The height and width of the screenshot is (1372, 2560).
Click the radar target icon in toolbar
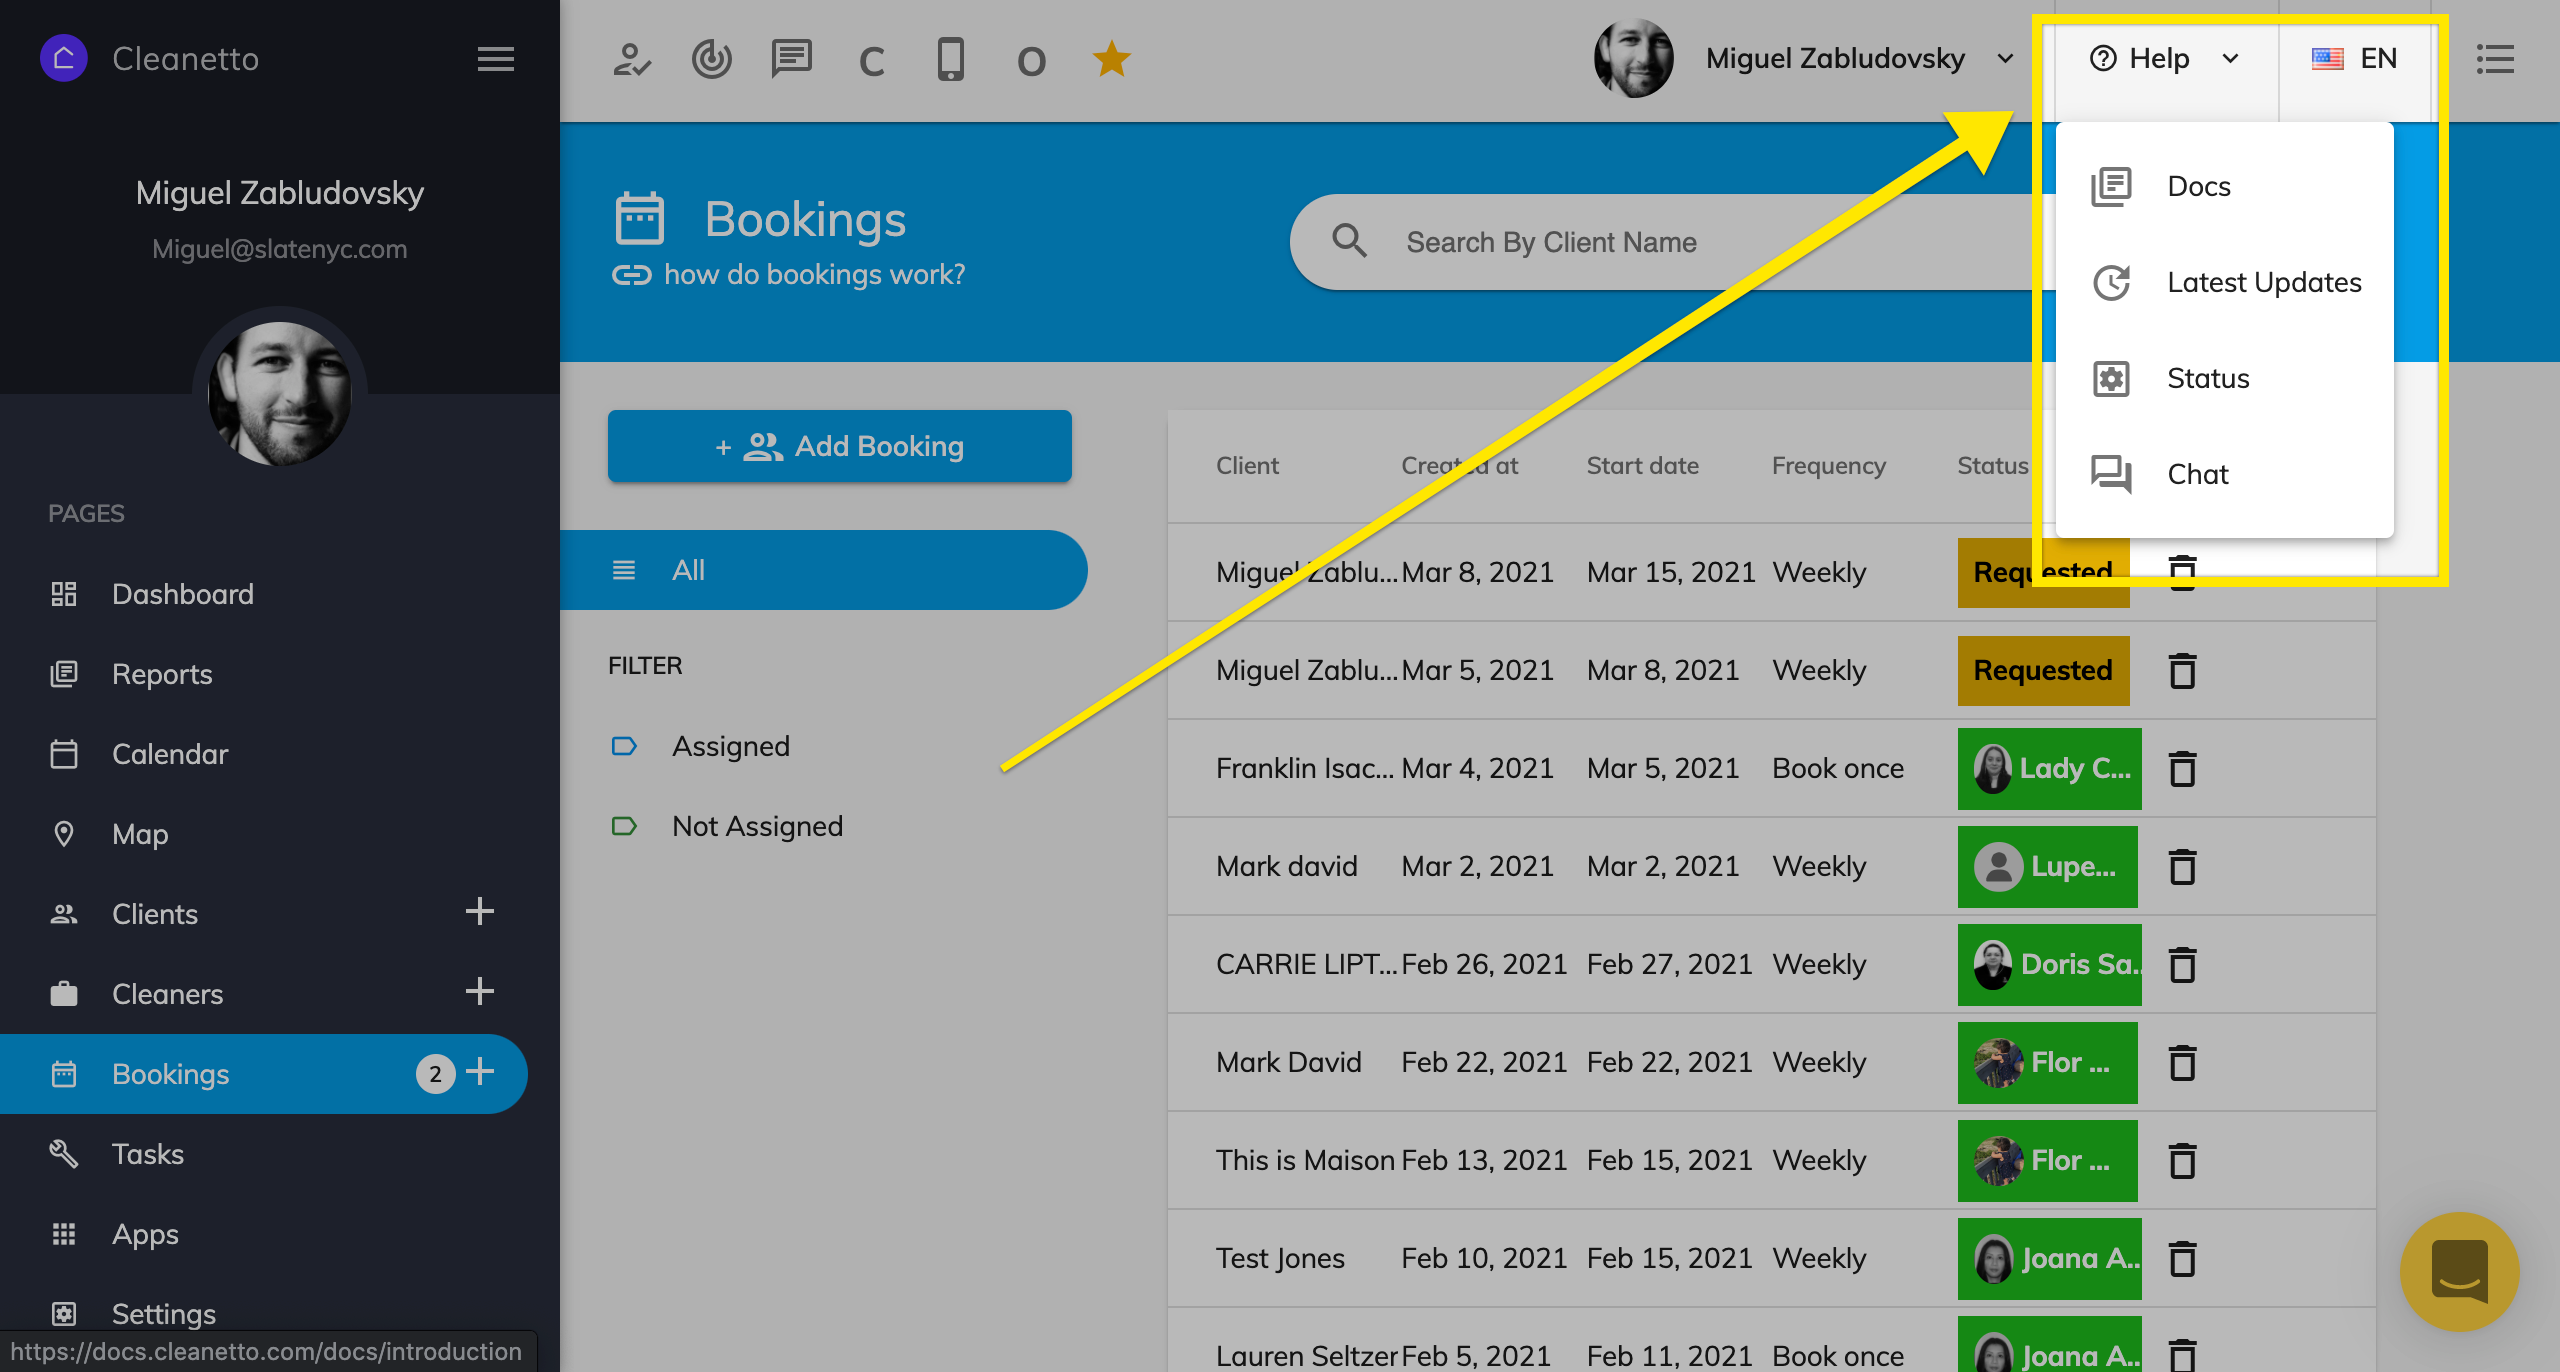click(711, 60)
